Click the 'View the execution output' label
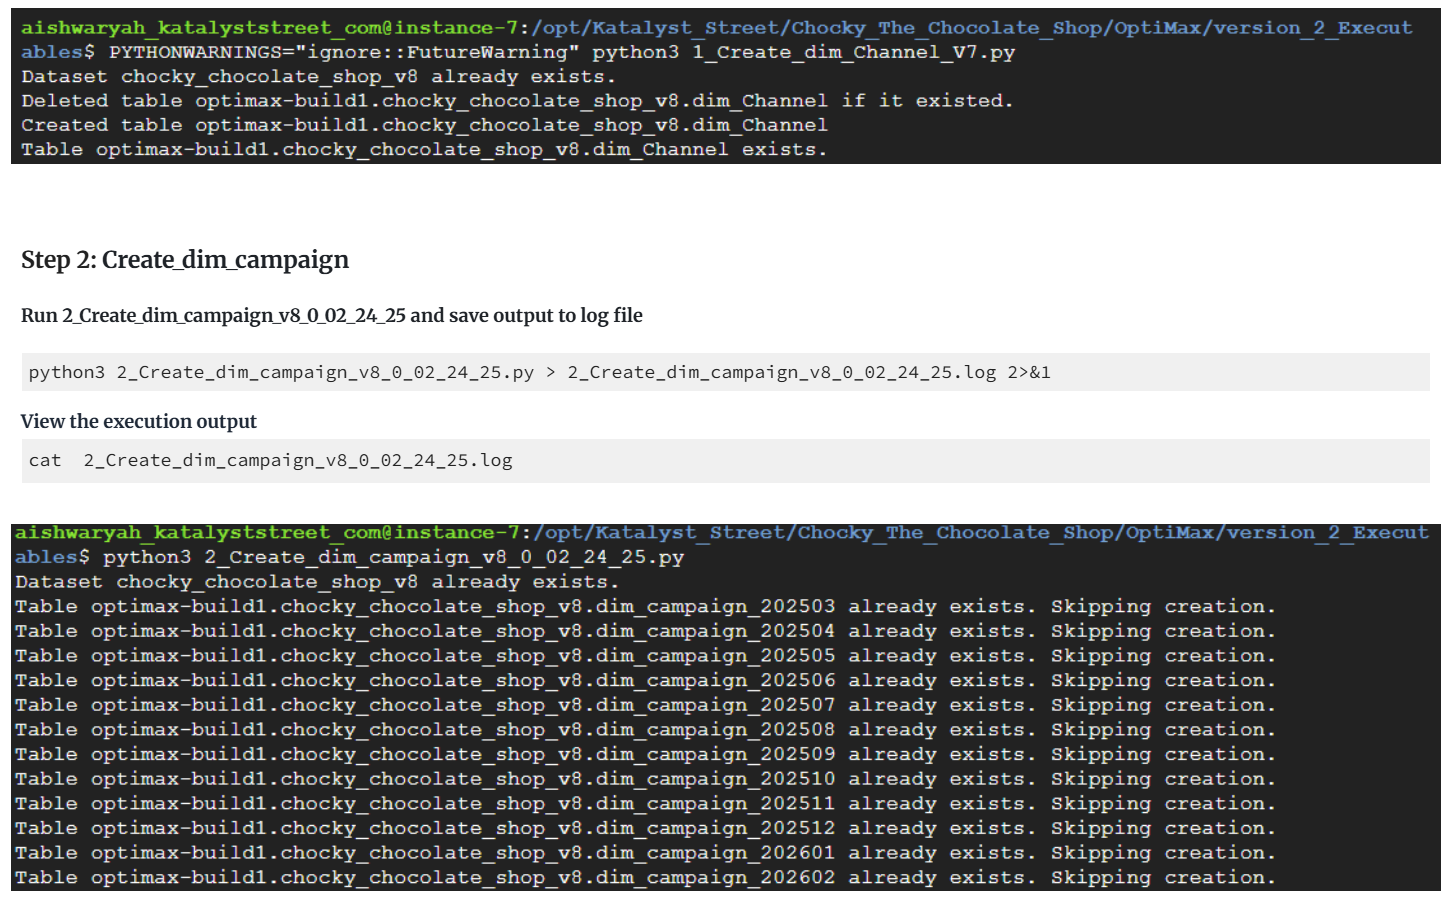The height and width of the screenshot is (897, 1454). [139, 421]
